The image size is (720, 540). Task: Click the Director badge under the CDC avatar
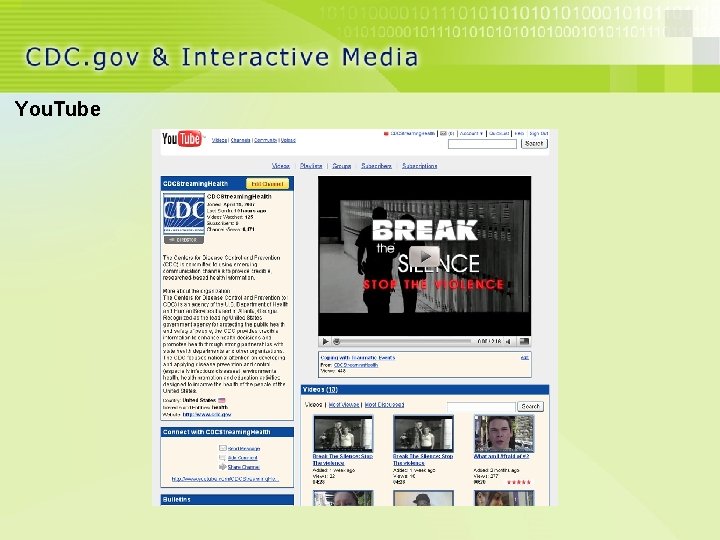point(184,240)
